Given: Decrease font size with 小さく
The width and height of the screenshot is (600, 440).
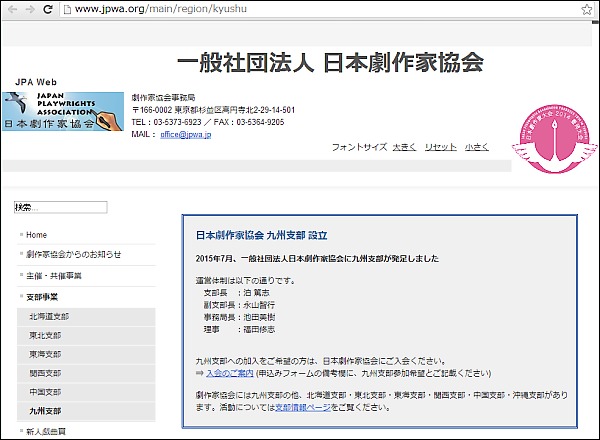Looking at the screenshot, I should click(476, 147).
